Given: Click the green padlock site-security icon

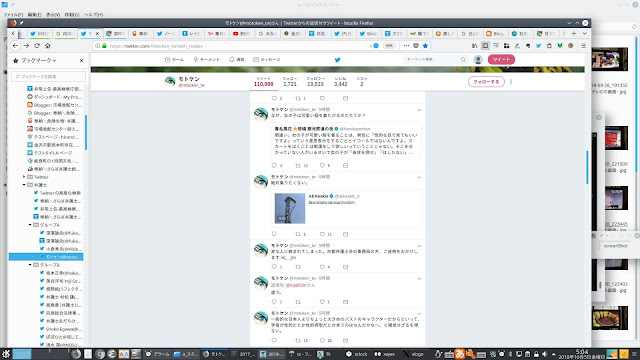Looking at the screenshot, I should [104, 46].
